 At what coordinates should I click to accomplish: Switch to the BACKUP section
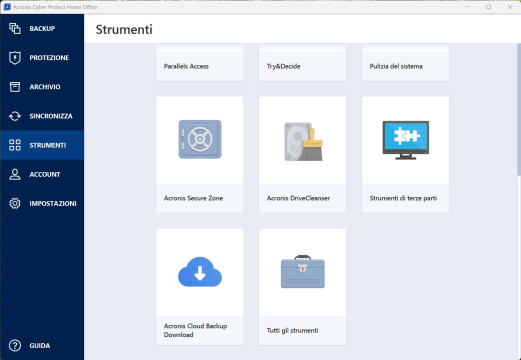(42, 29)
